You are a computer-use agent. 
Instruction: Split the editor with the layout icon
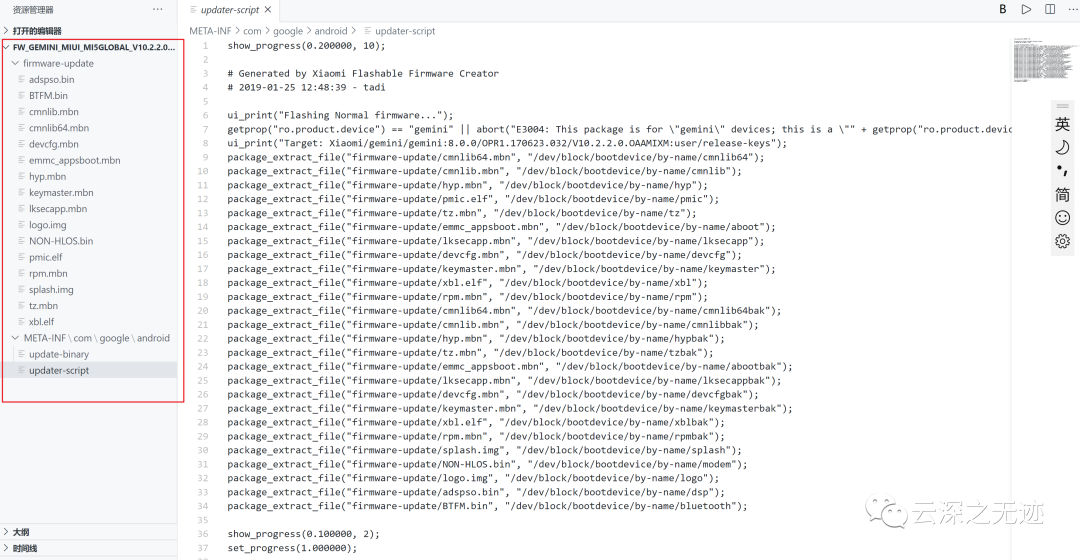(x=1050, y=9)
